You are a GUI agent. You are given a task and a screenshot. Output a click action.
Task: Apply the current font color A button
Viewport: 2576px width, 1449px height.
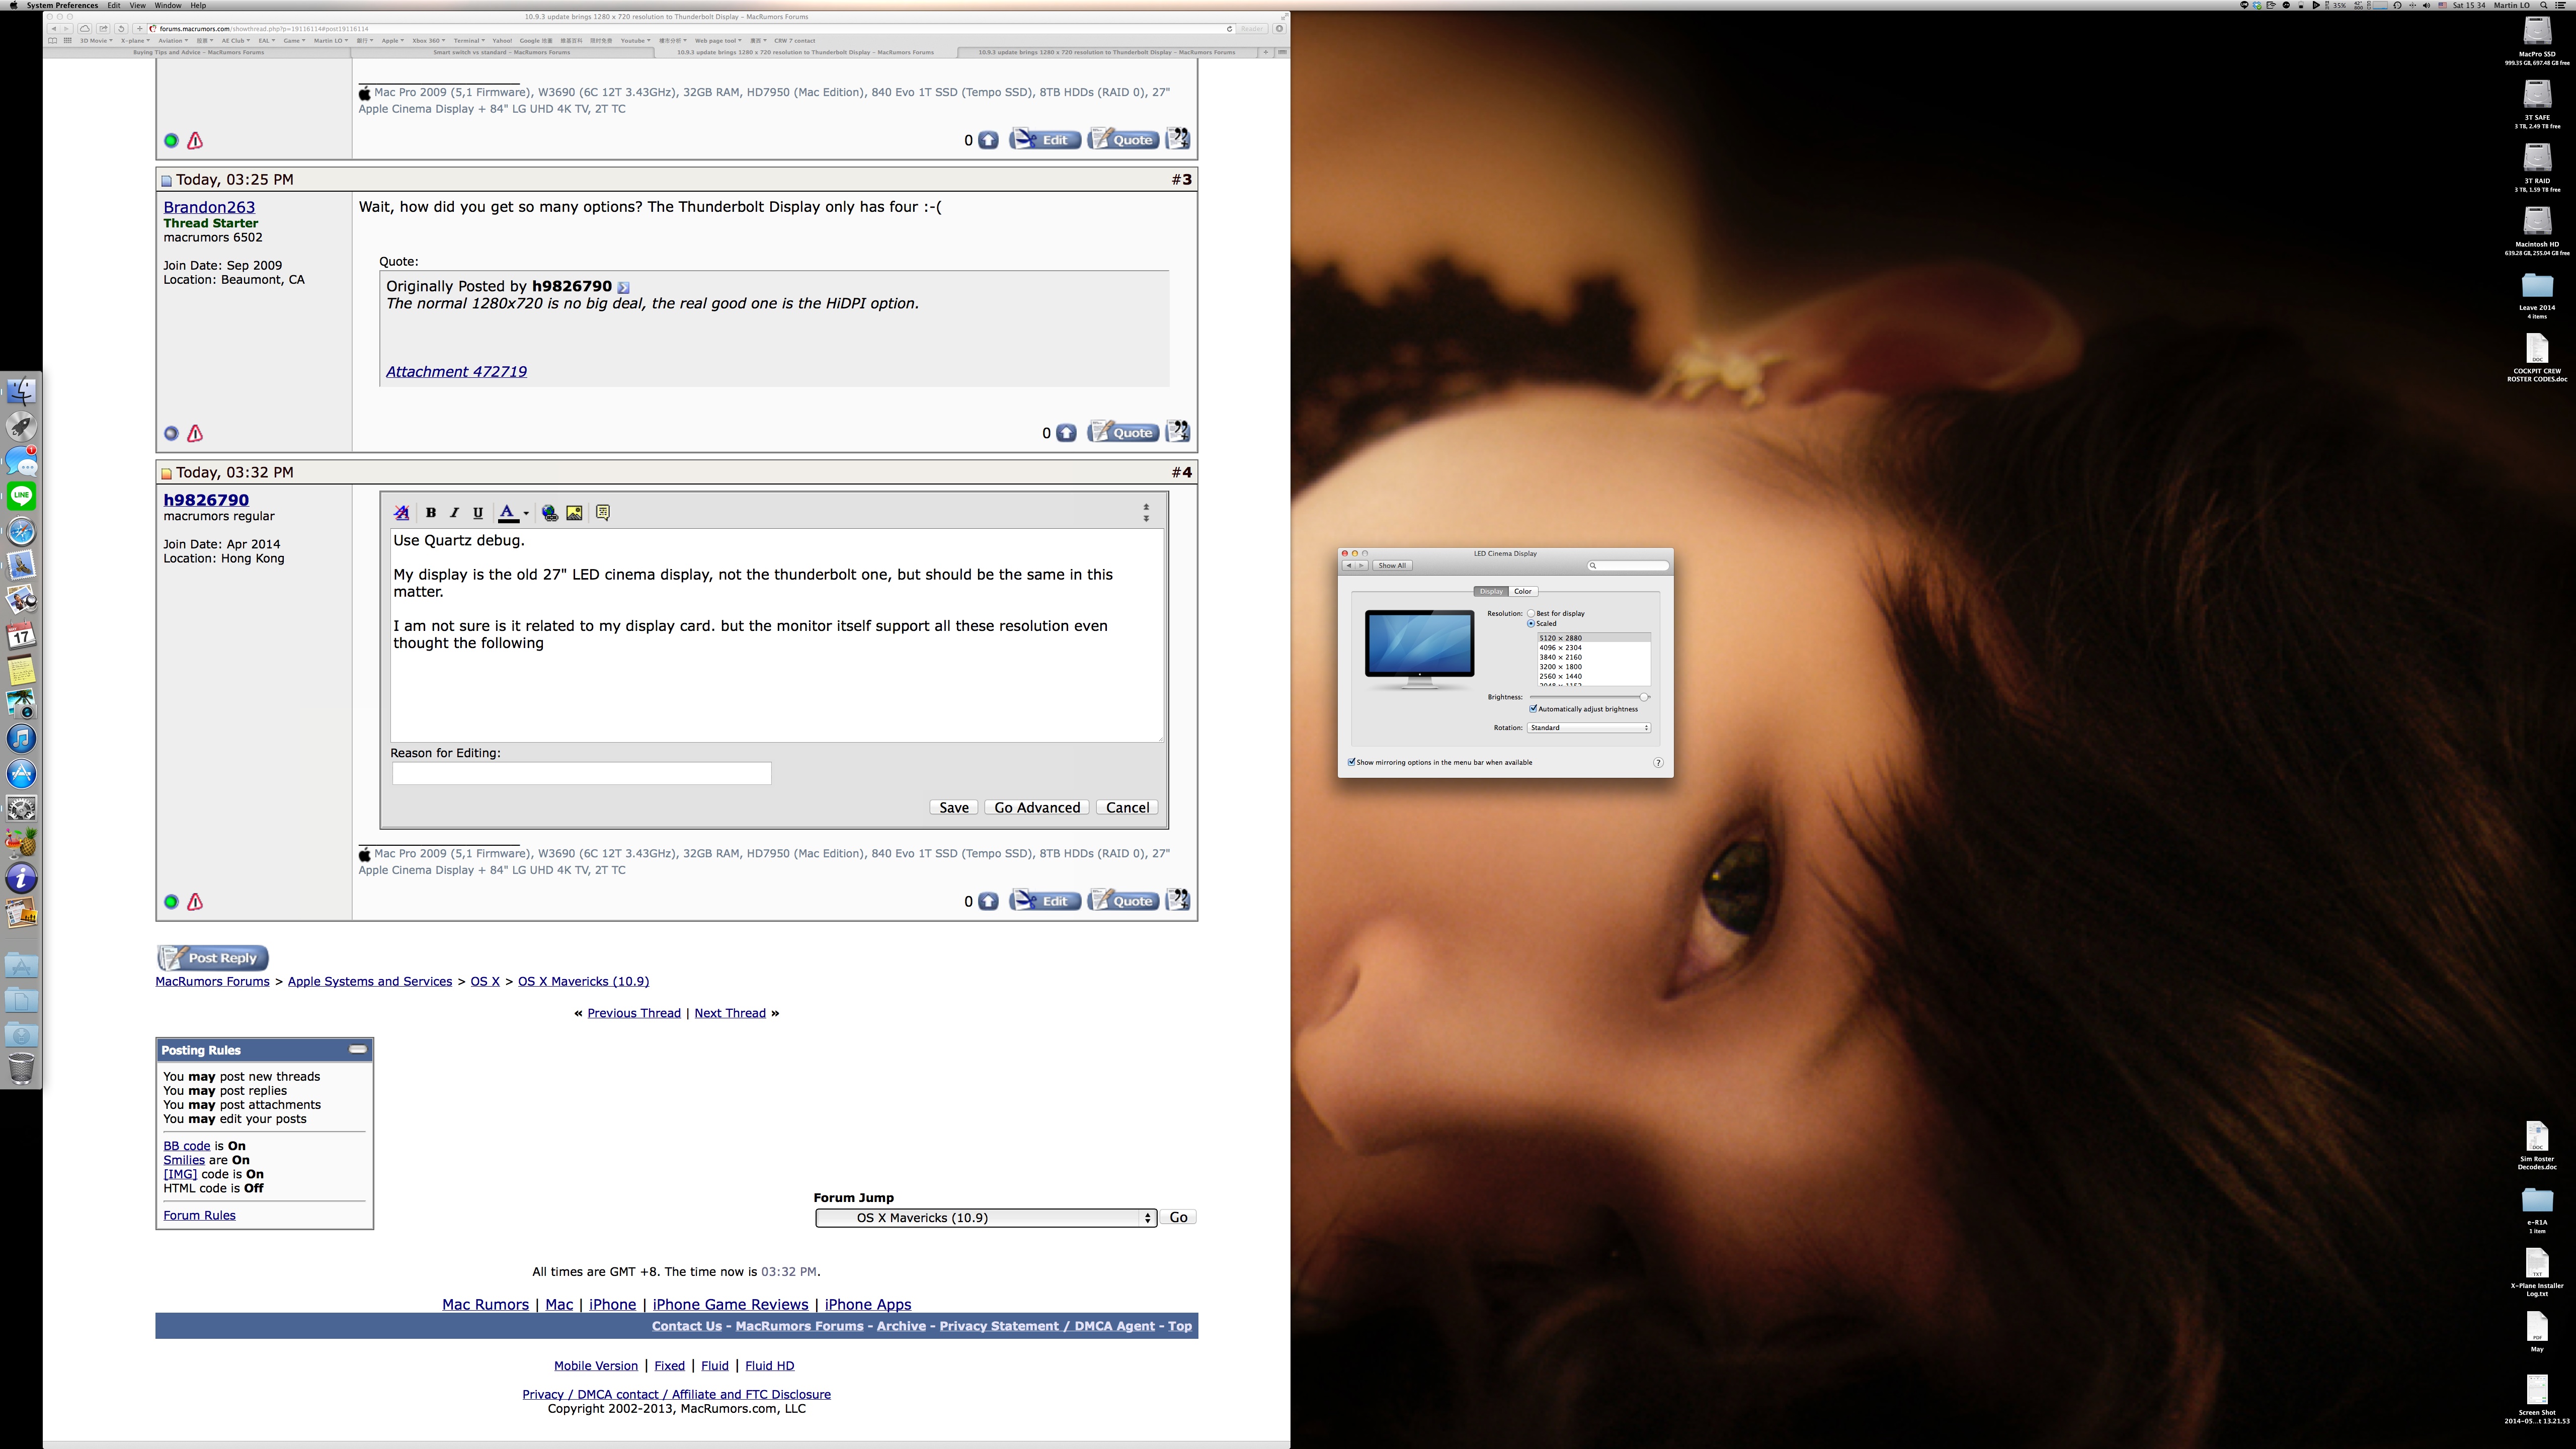[x=508, y=513]
